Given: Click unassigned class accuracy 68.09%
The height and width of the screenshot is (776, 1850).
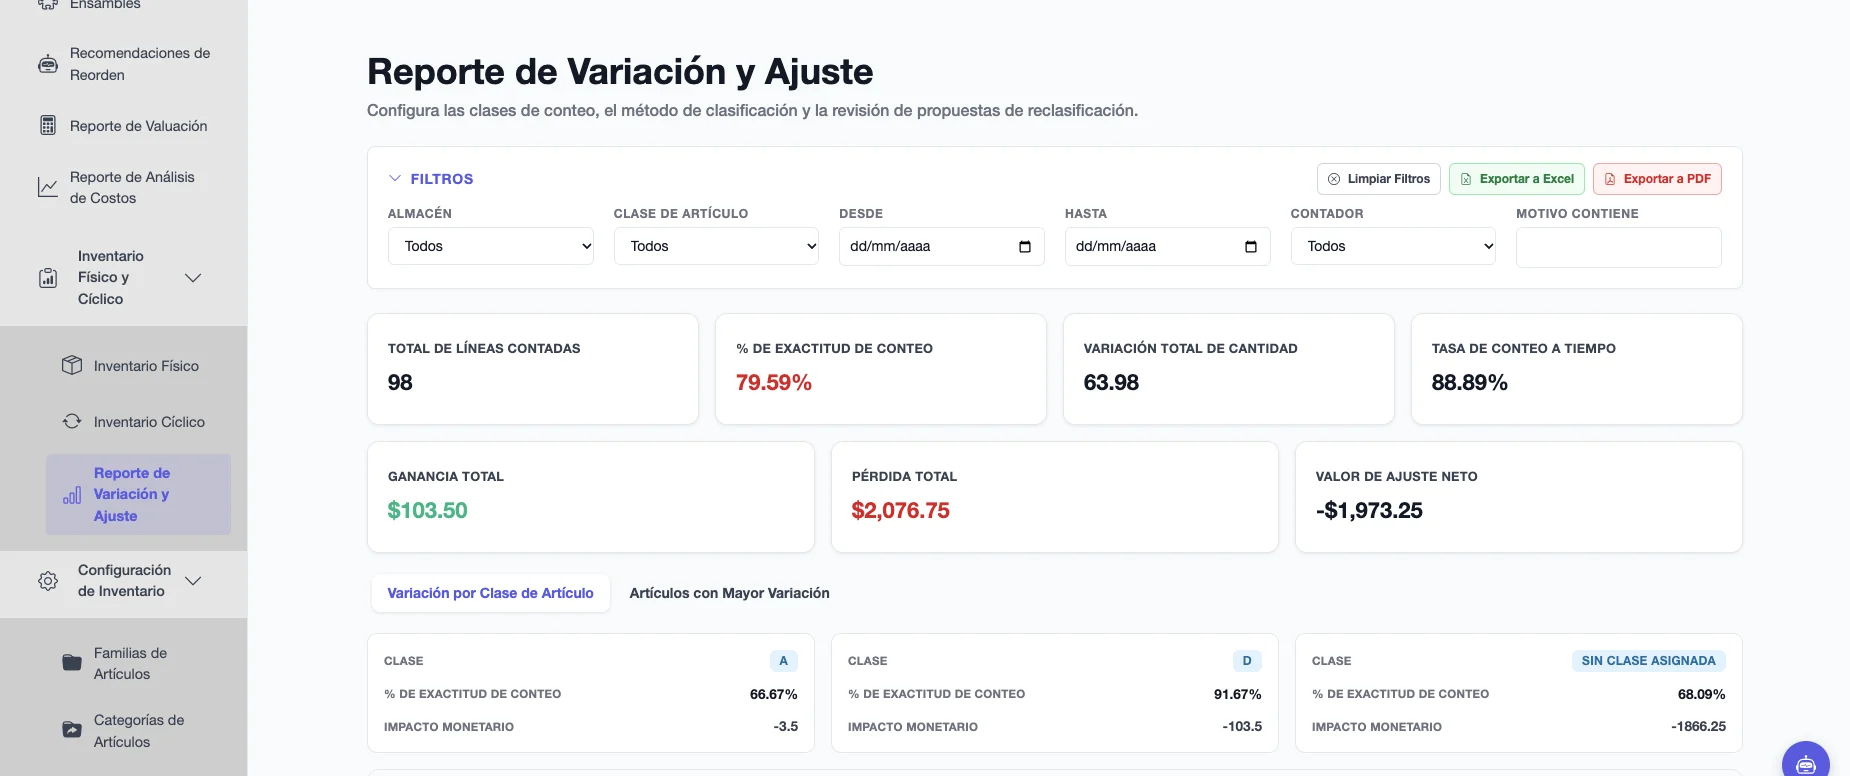Looking at the screenshot, I should [1702, 694].
